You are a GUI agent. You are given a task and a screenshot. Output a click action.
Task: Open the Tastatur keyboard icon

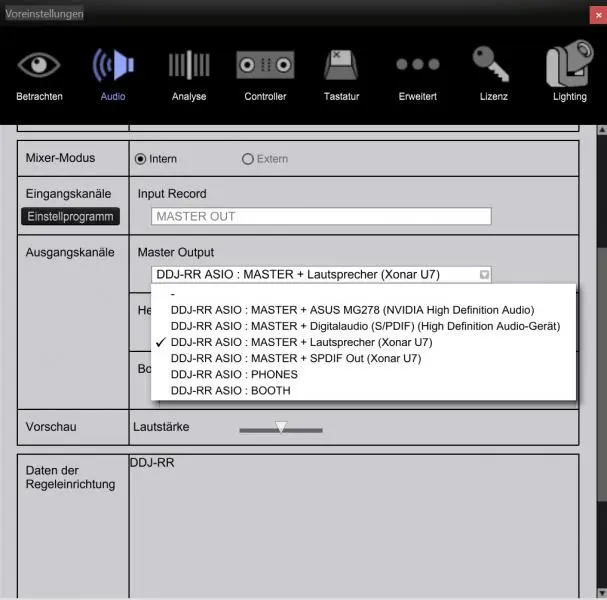341,66
